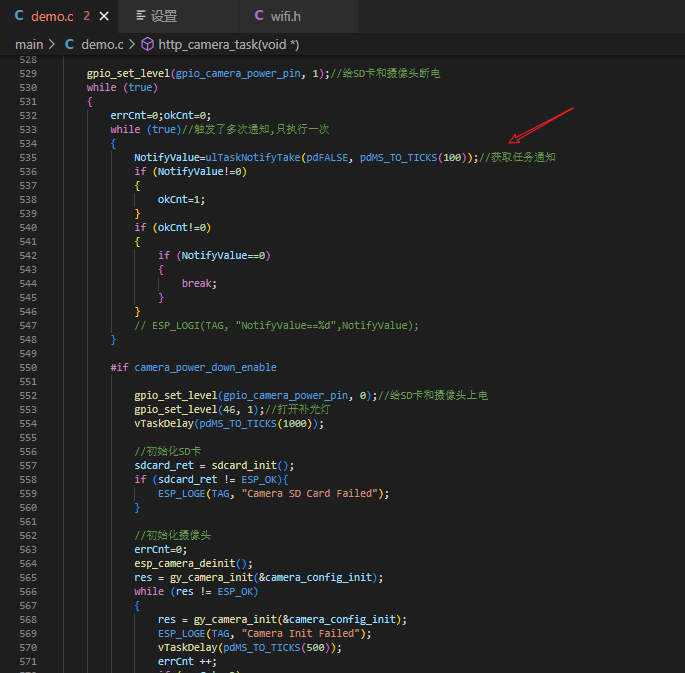Click while (res != ESP_OK) line
Screen dimensions: 685x673
point(196,592)
